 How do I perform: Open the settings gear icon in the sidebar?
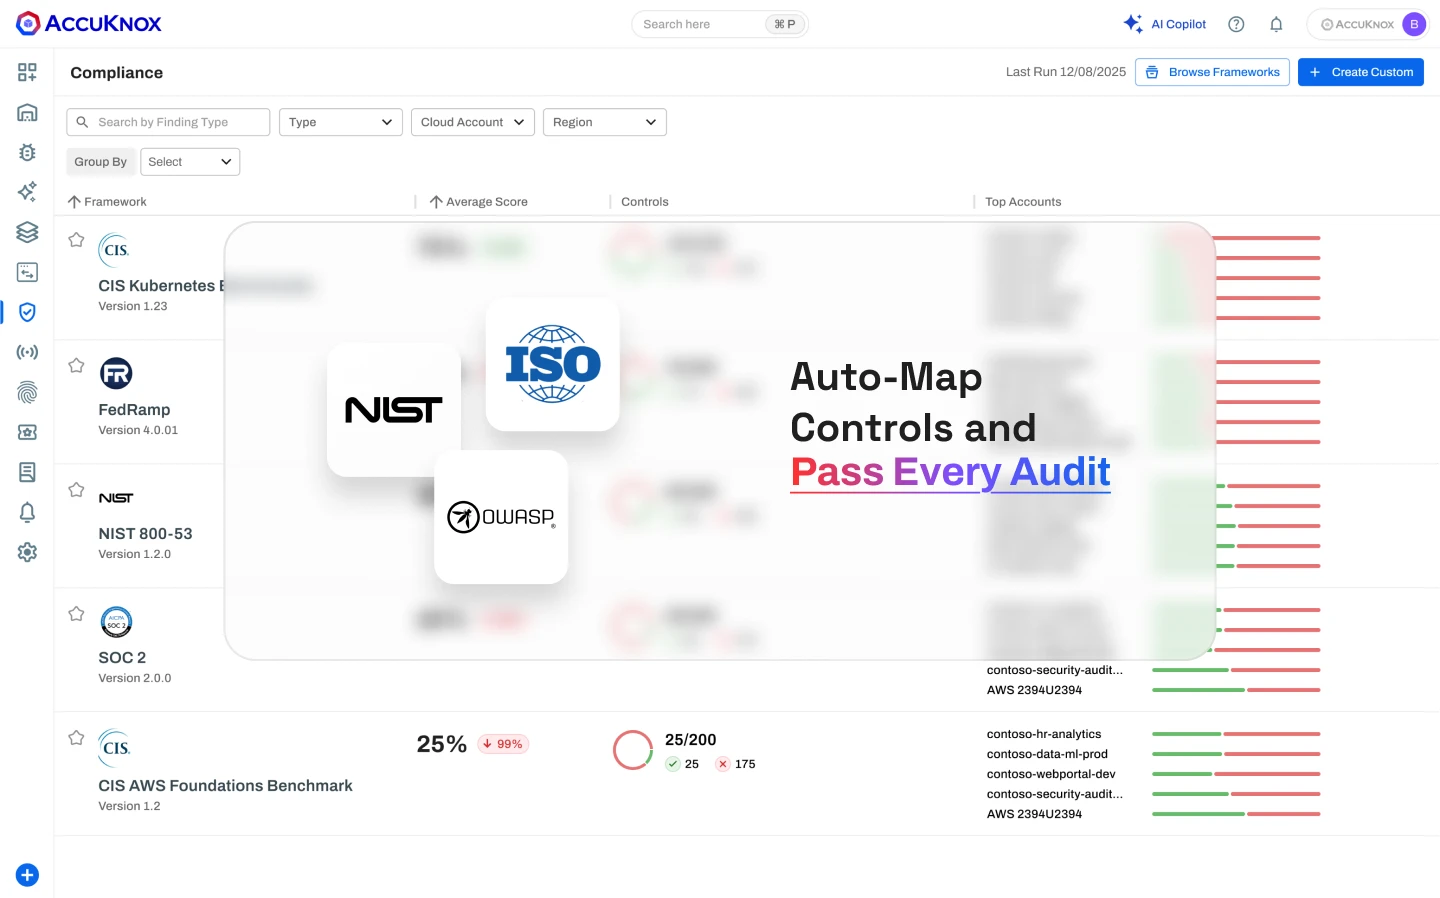click(x=27, y=552)
